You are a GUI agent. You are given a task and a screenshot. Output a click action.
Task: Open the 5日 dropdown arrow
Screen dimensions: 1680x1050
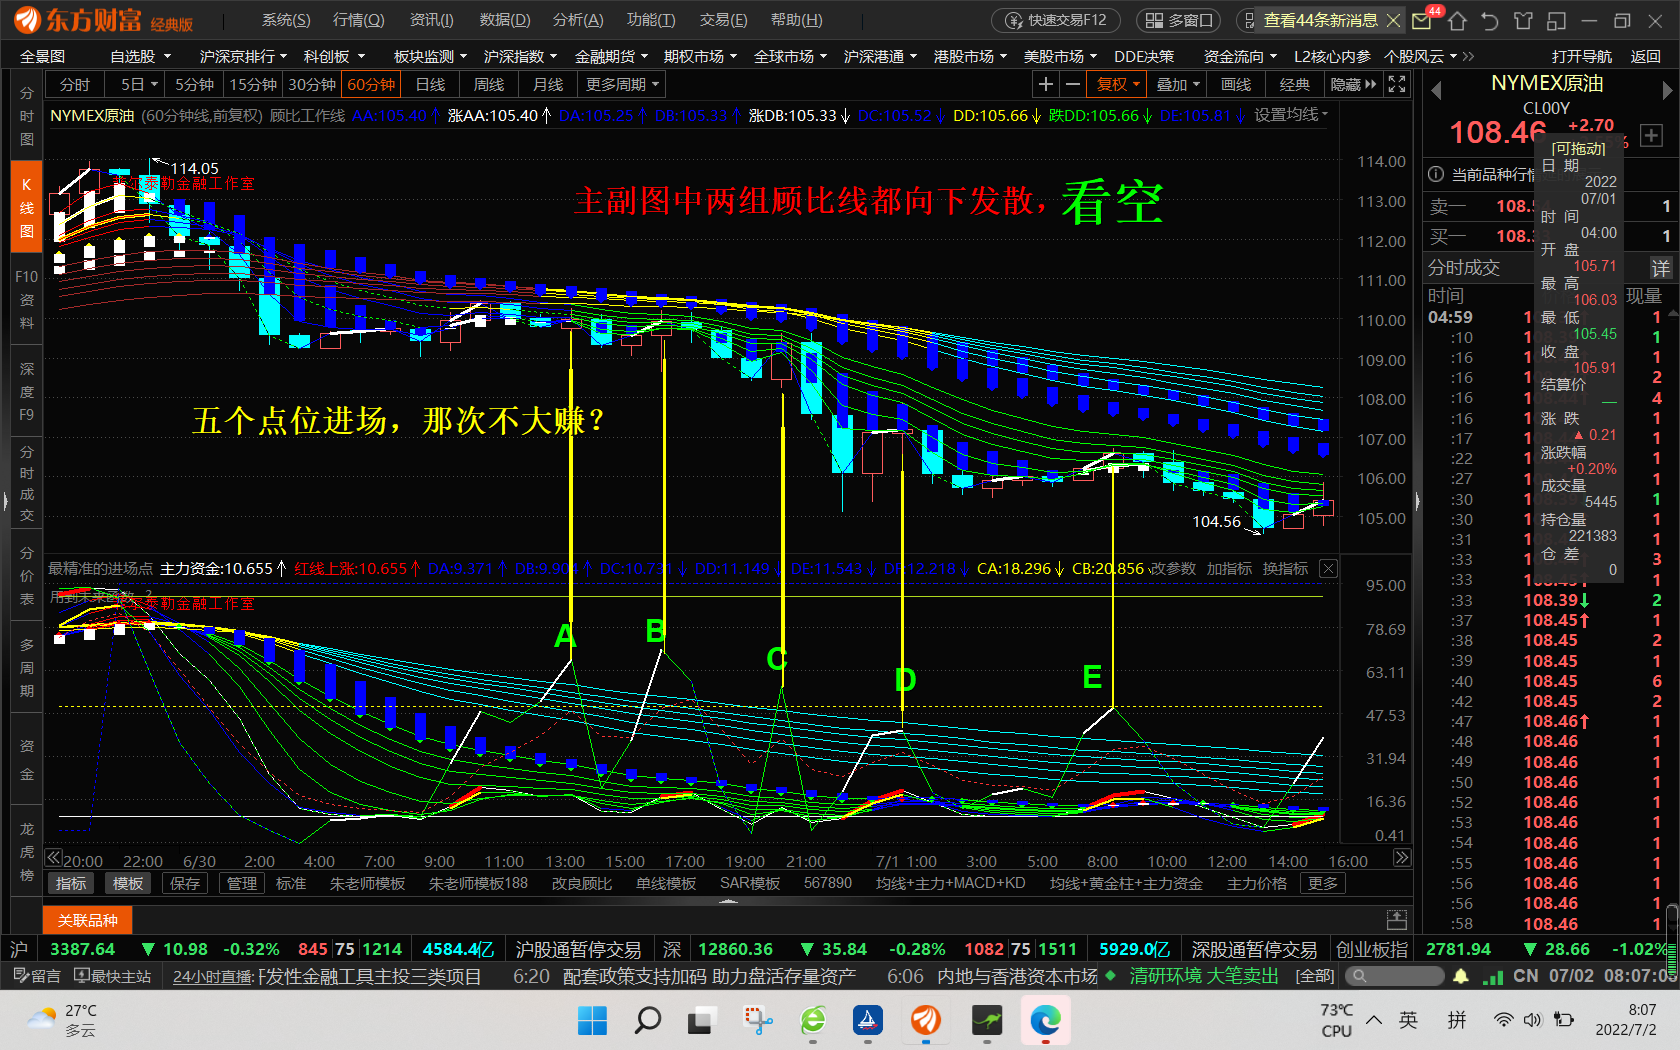pos(154,85)
